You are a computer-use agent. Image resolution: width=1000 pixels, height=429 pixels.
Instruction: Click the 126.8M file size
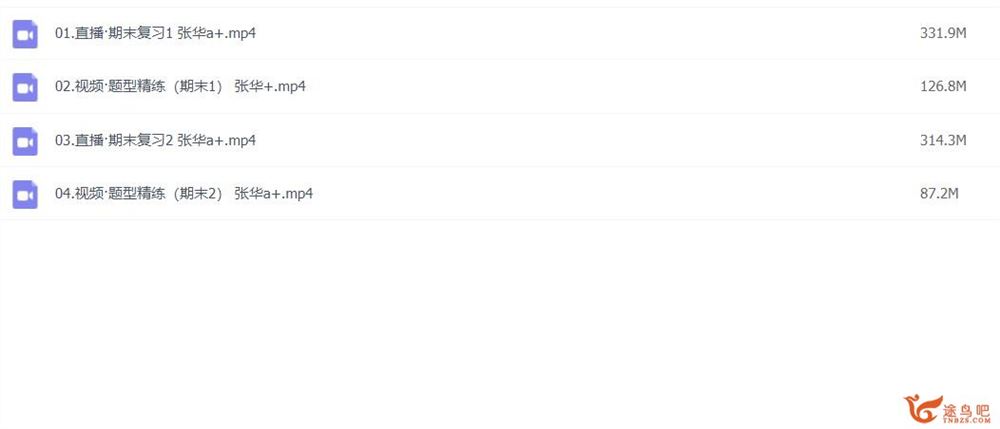(x=943, y=87)
